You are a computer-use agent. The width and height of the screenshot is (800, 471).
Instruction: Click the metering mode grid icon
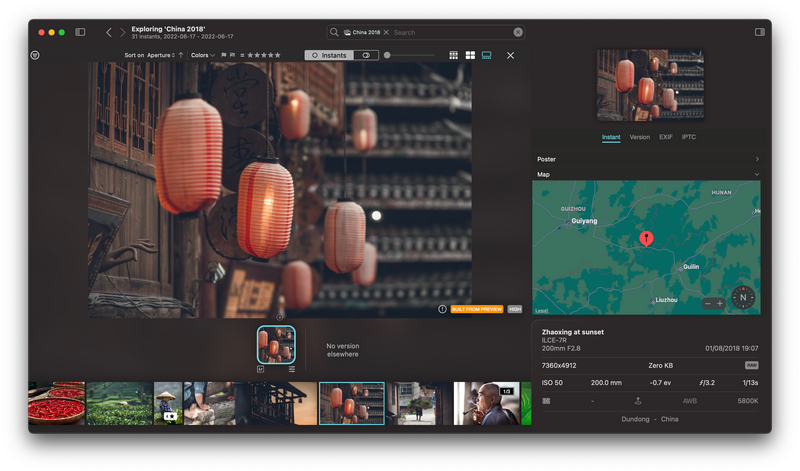click(x=546, y=401)
